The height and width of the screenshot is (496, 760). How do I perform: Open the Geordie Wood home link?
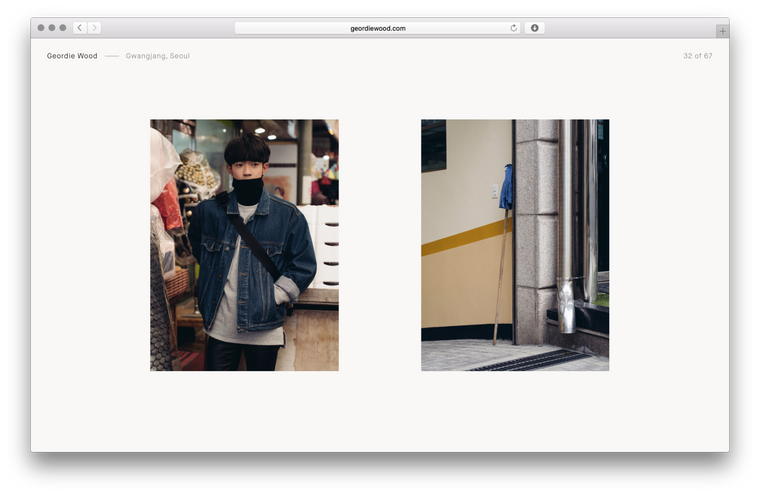pos(72,56)
